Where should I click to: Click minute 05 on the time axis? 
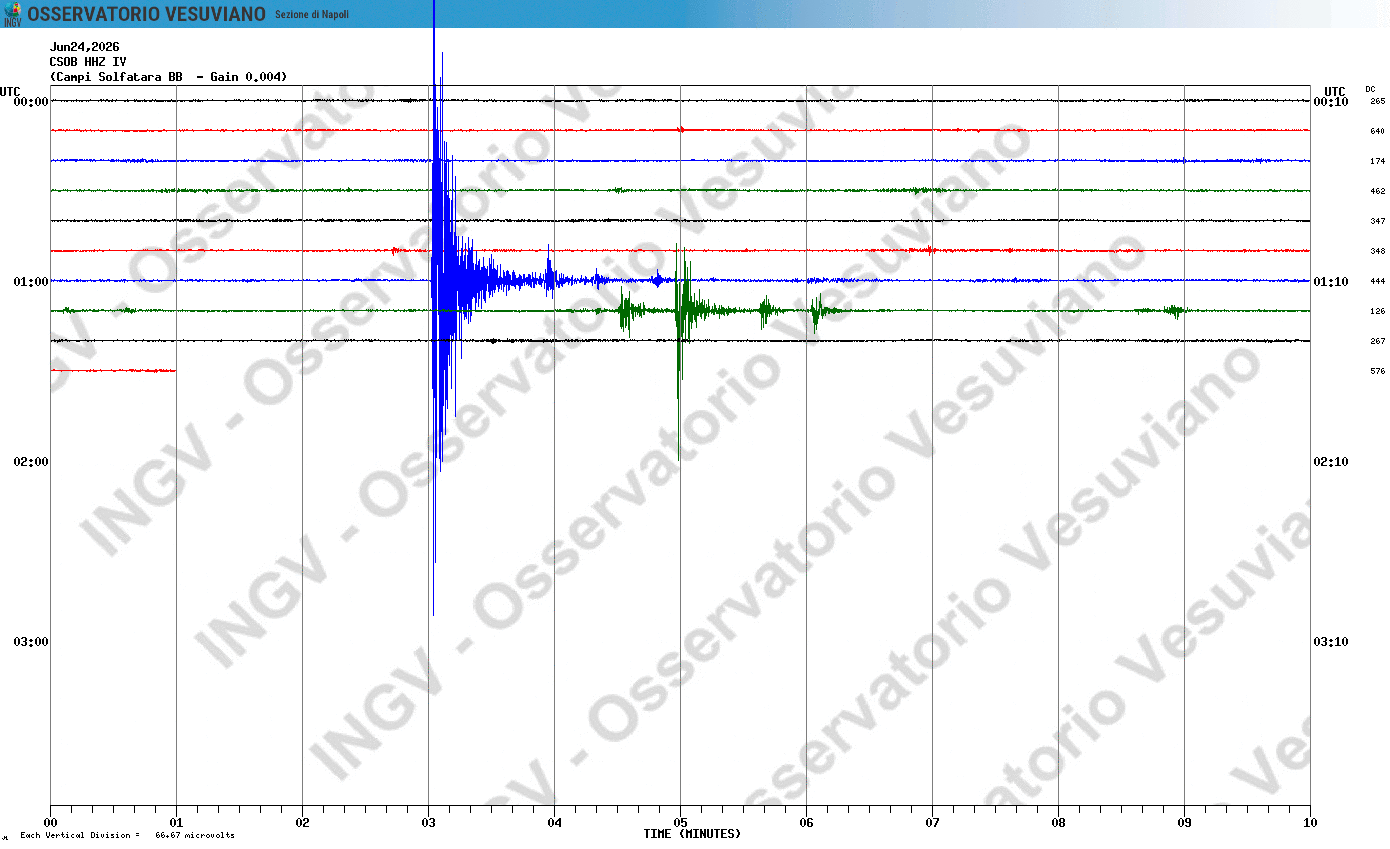[680, 823]
